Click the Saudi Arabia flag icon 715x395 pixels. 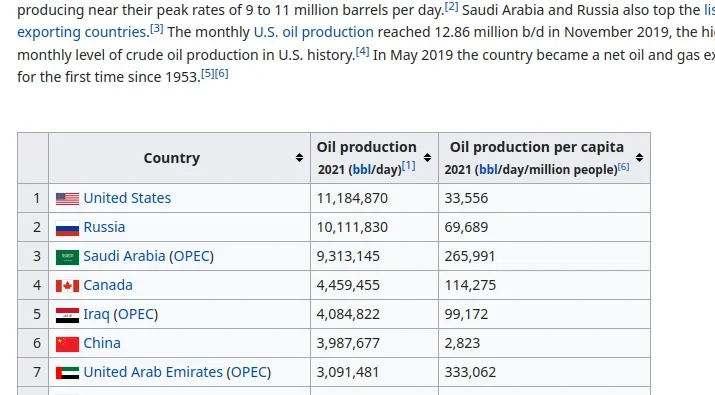[x=67, y=257]
